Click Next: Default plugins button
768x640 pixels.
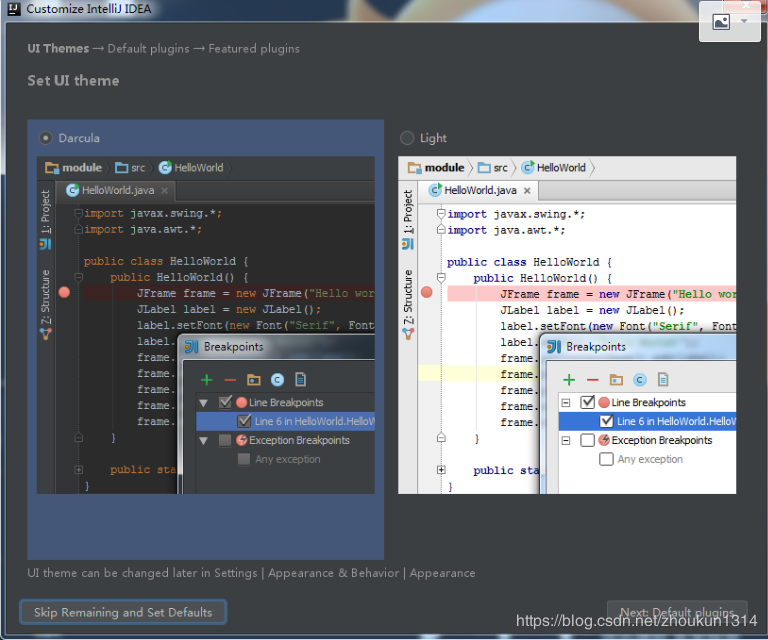677,612
